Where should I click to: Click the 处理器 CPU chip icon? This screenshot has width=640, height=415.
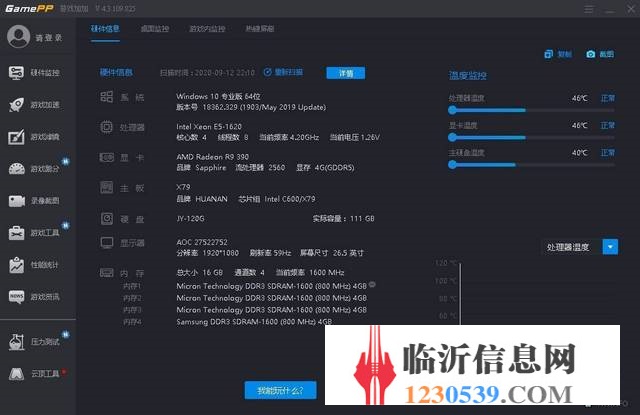tap(107, 127)
